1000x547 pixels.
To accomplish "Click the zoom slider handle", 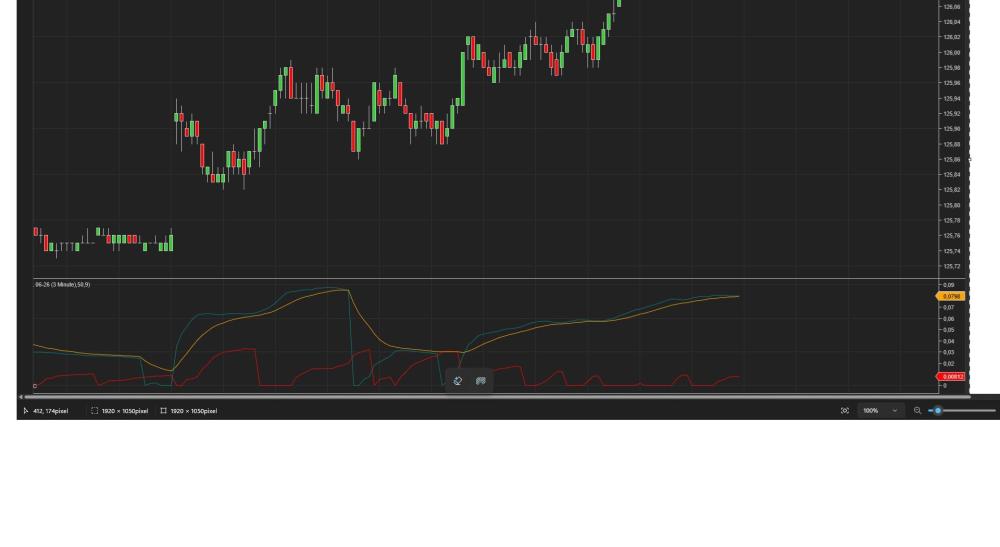I will [938, 411].
